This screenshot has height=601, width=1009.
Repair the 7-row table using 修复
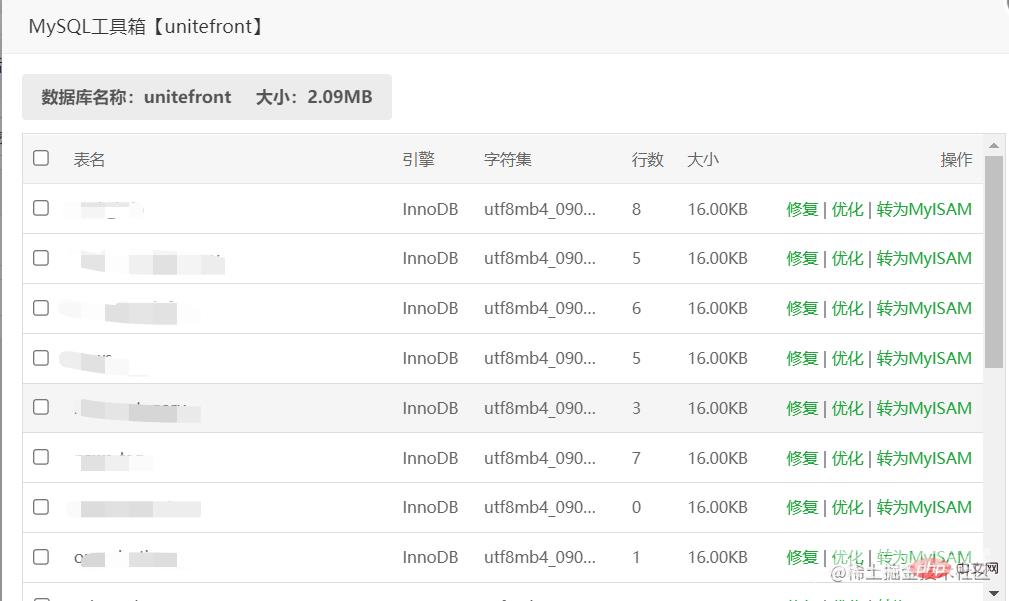(802, 458)
